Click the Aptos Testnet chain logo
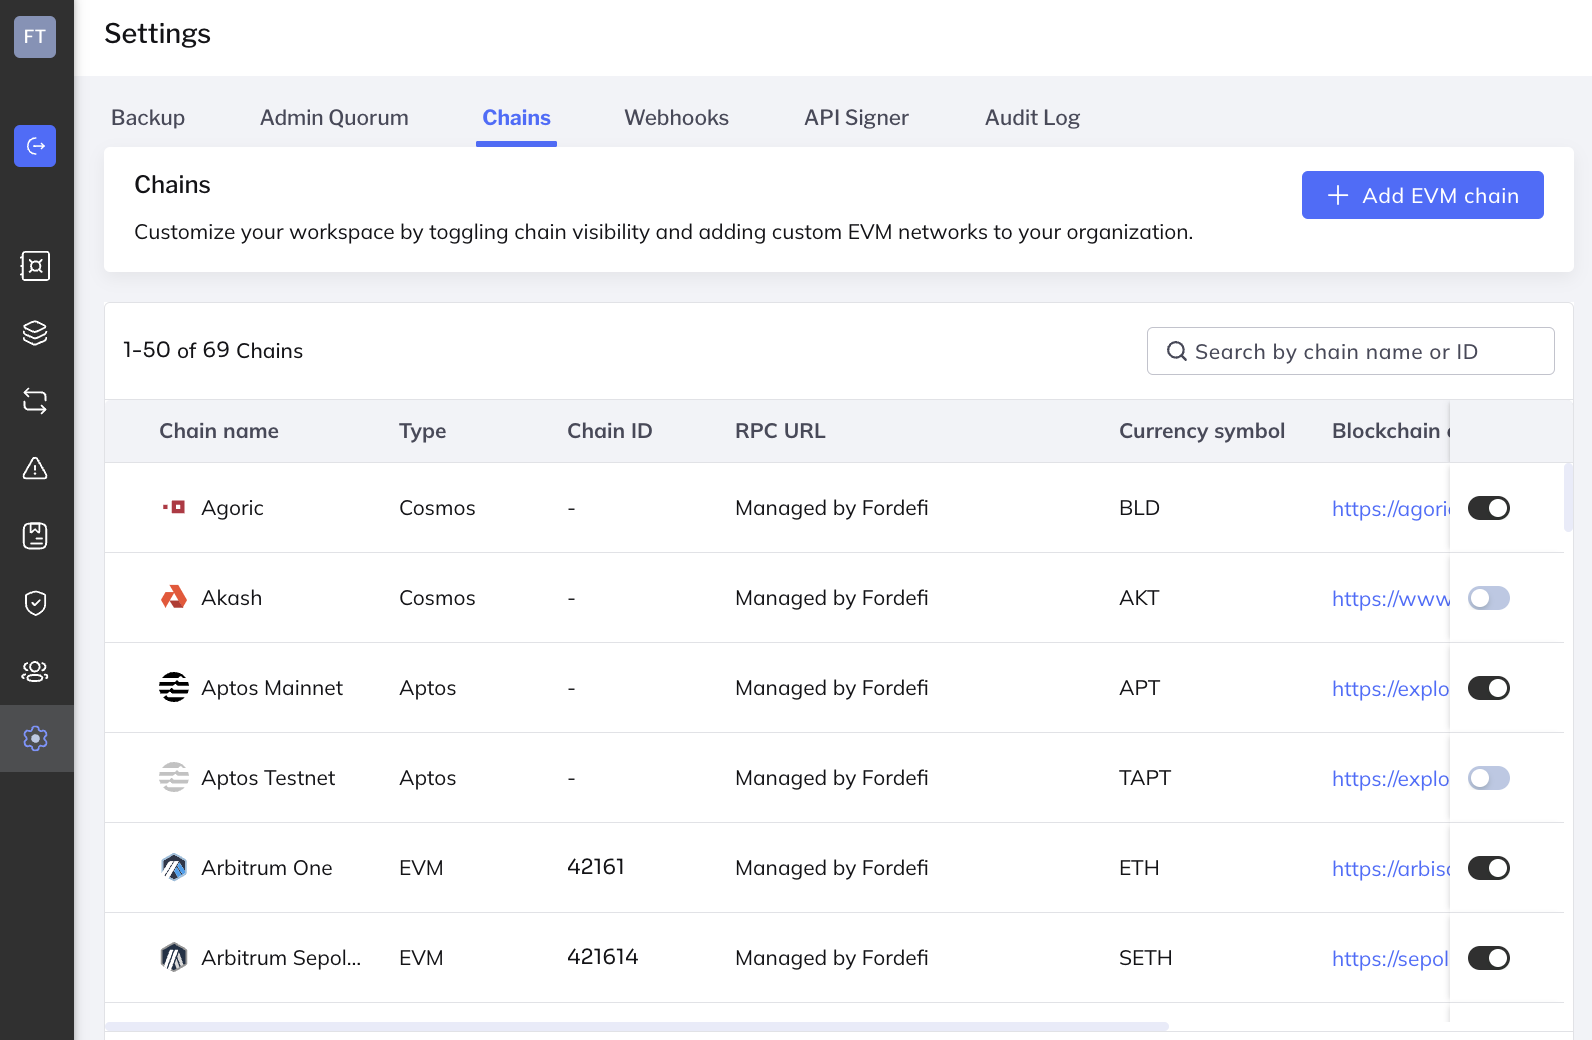Image resolution: width=1592 pixels, height=1040 pixels. pyautogui.click(x=174, y=777)
